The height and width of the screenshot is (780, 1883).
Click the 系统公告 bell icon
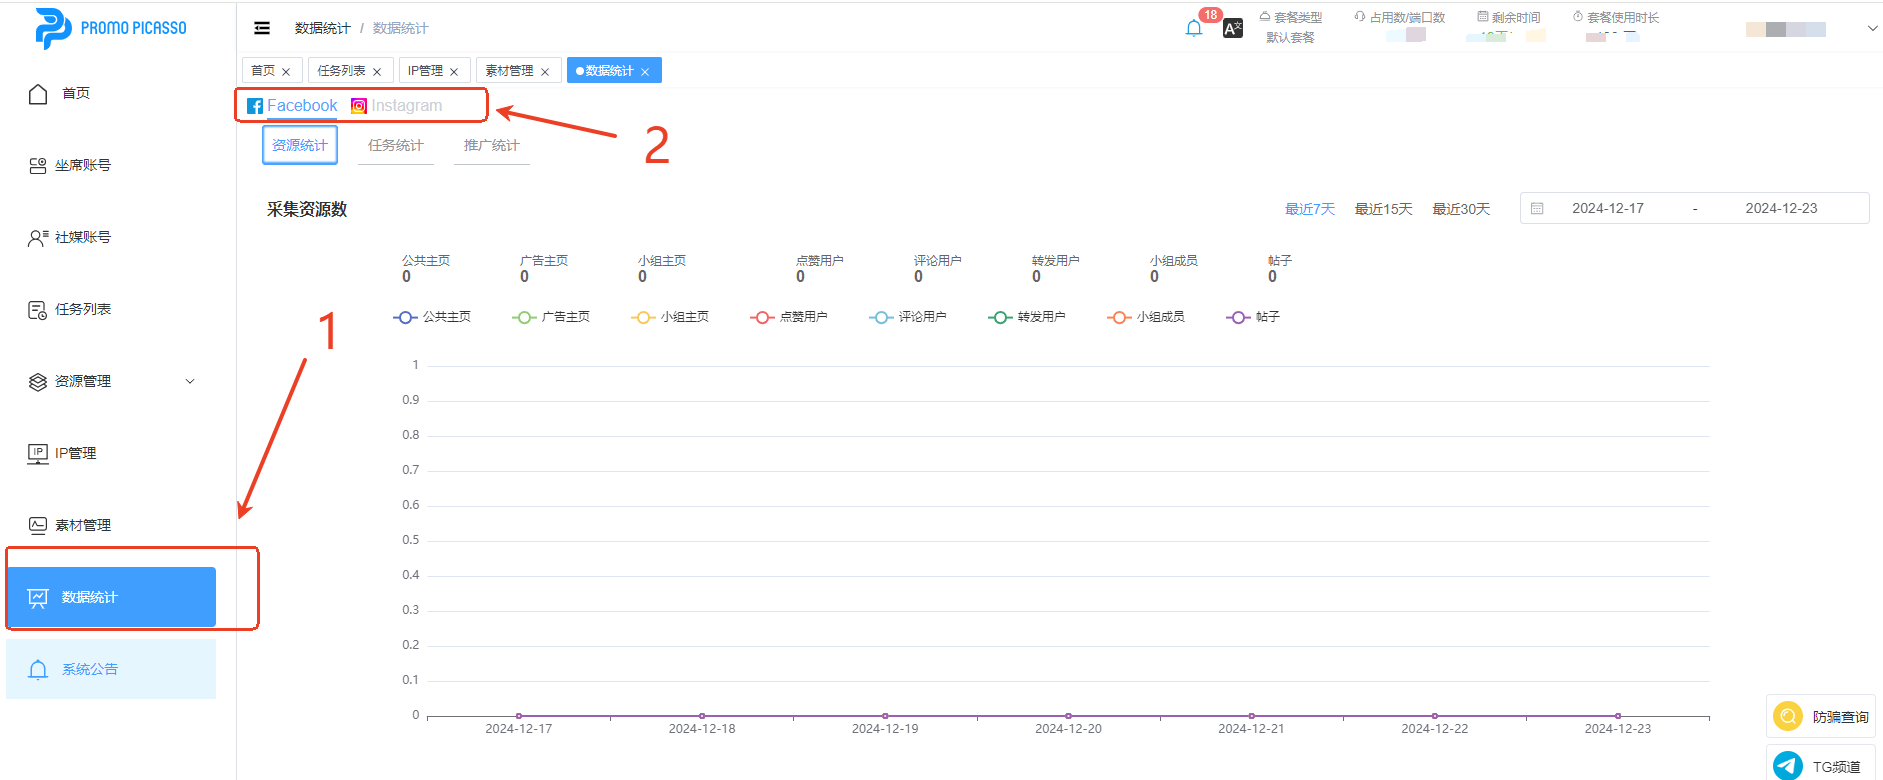click(38, 670)
